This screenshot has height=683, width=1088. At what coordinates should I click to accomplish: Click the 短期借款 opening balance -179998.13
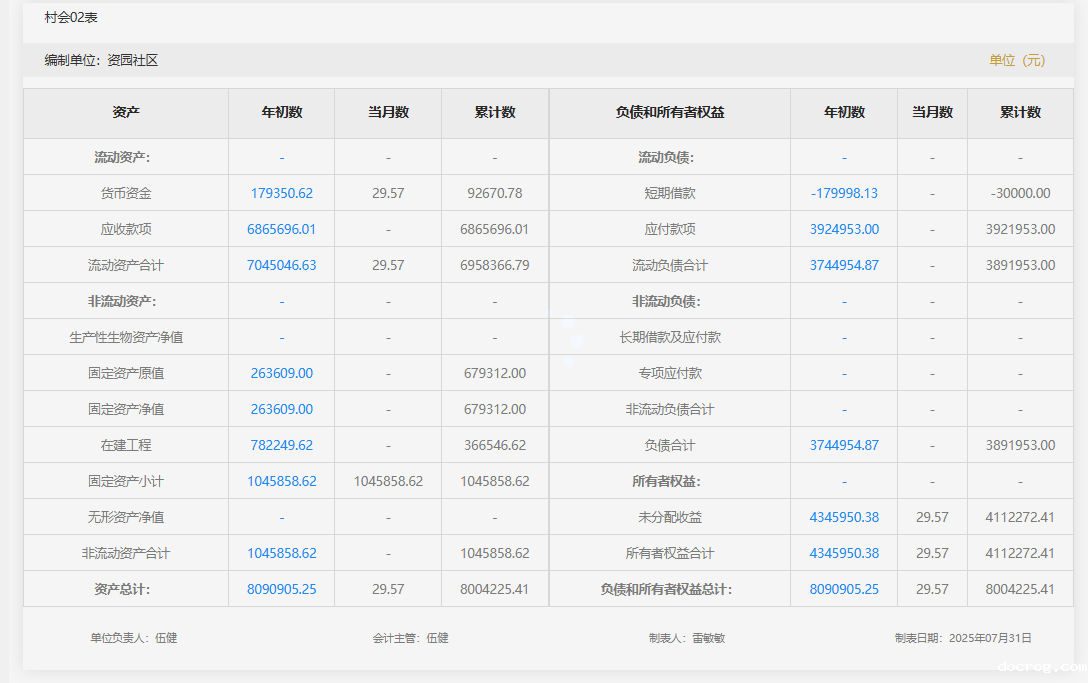tap(844, 193)
